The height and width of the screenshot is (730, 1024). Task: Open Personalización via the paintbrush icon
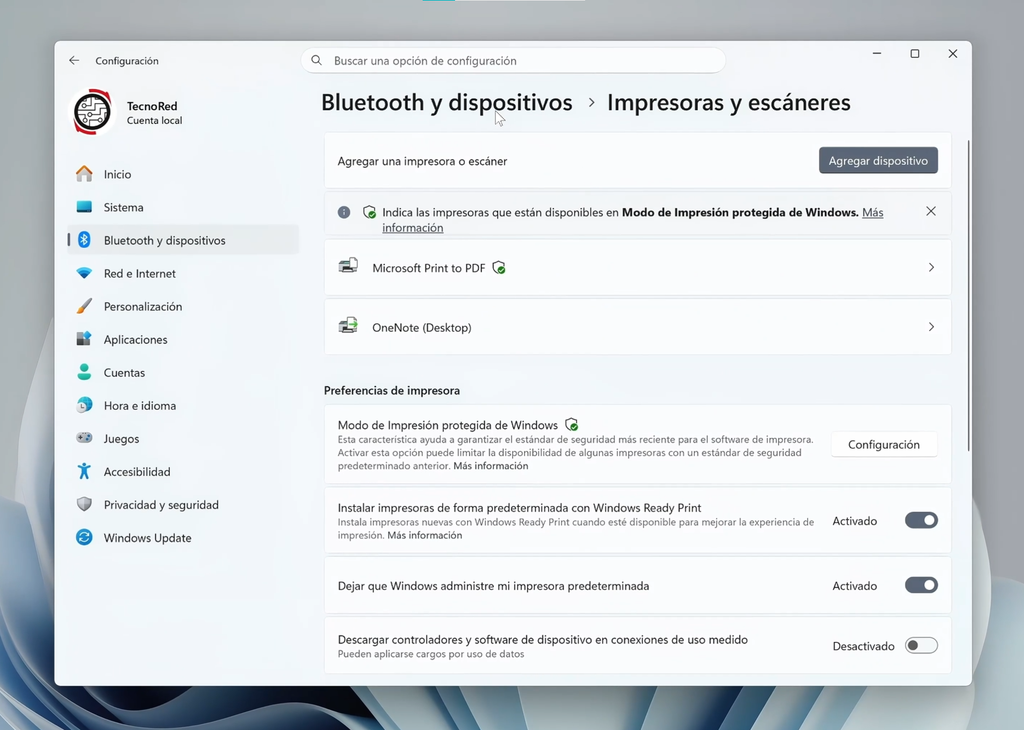coord(84,306)
